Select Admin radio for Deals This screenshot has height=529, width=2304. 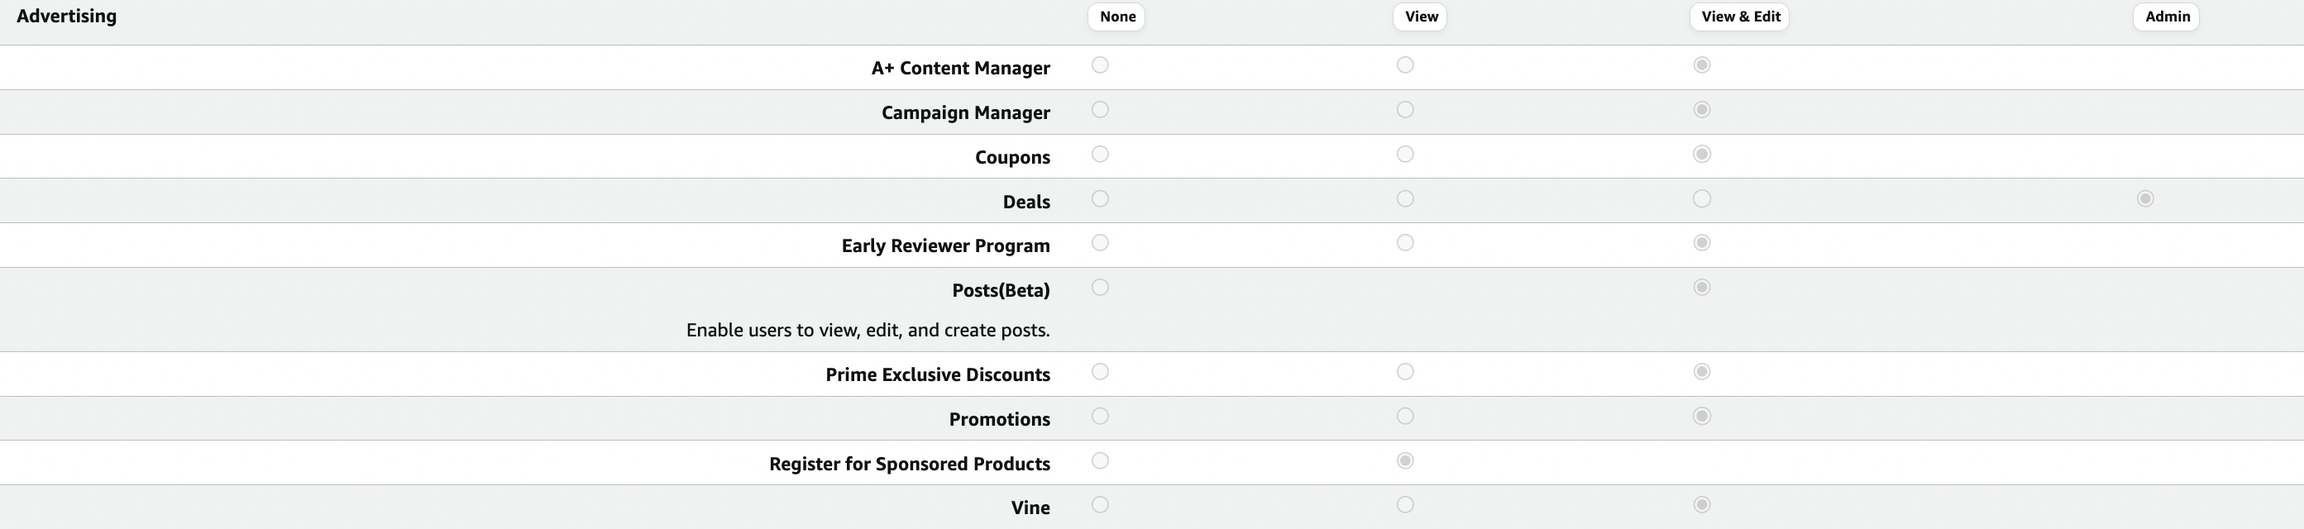(x=2145, y=199)
